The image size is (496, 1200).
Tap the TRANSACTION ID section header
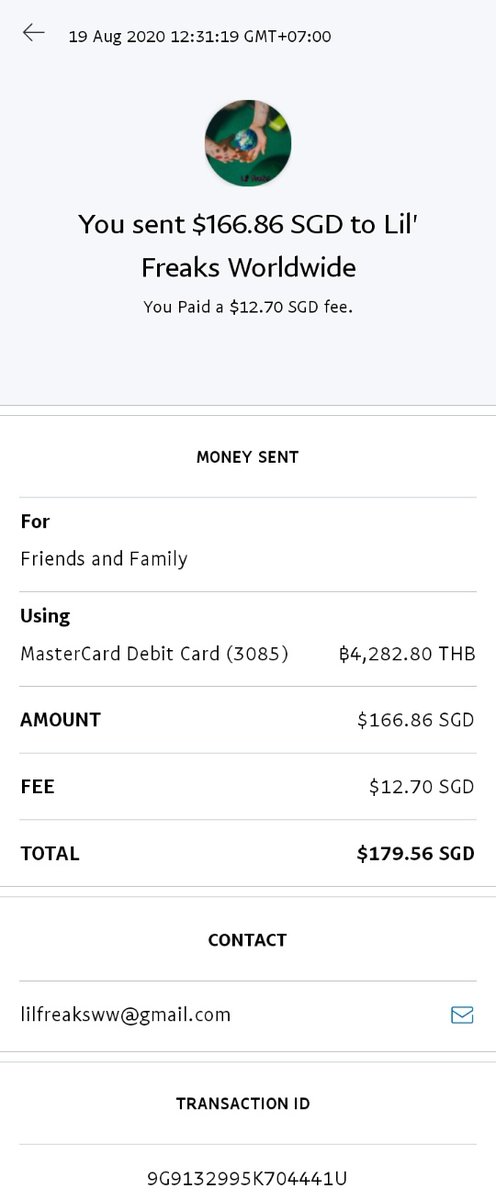coord(243,1104)
